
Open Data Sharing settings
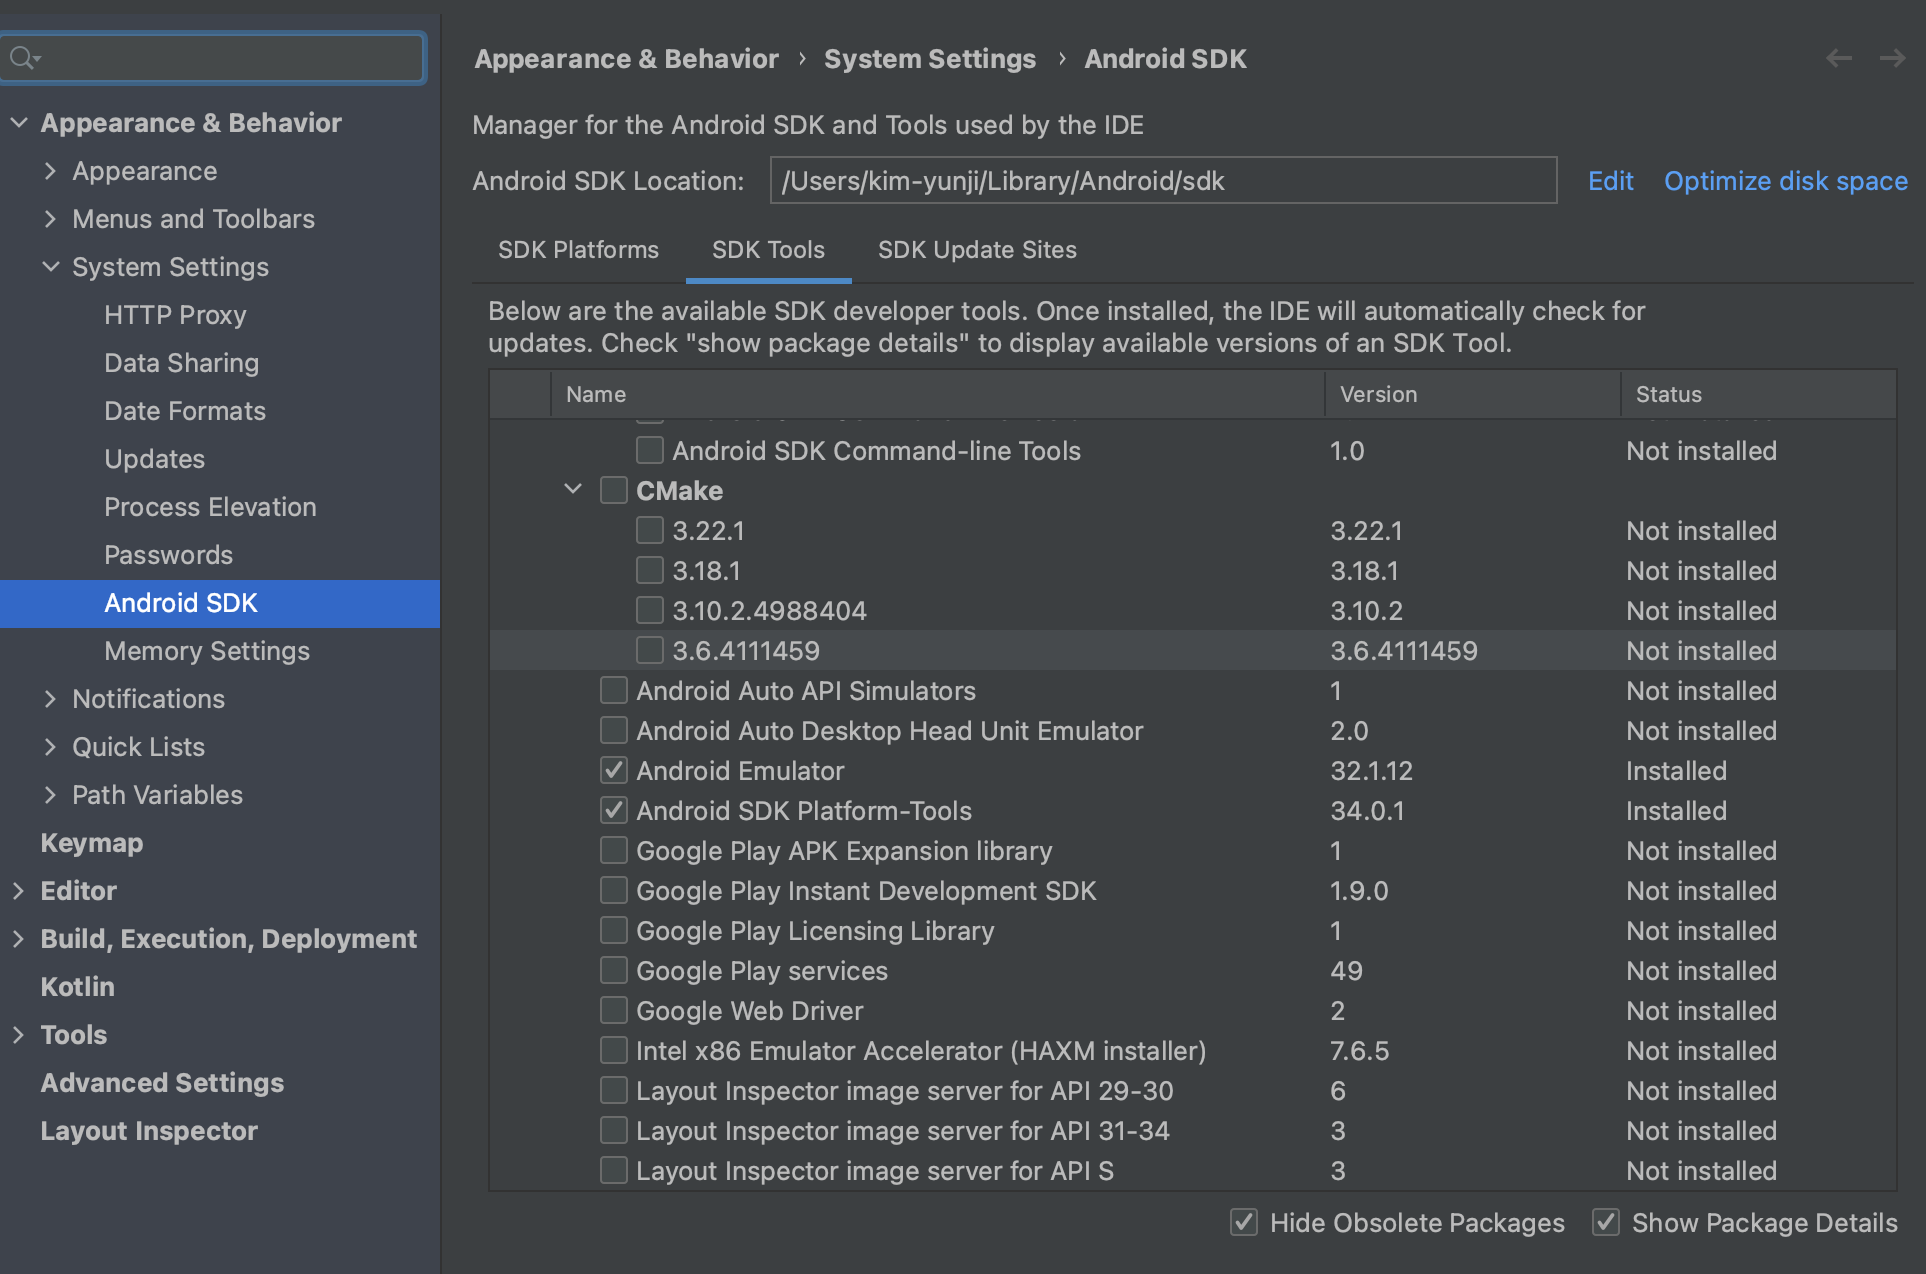pos(181,363)
